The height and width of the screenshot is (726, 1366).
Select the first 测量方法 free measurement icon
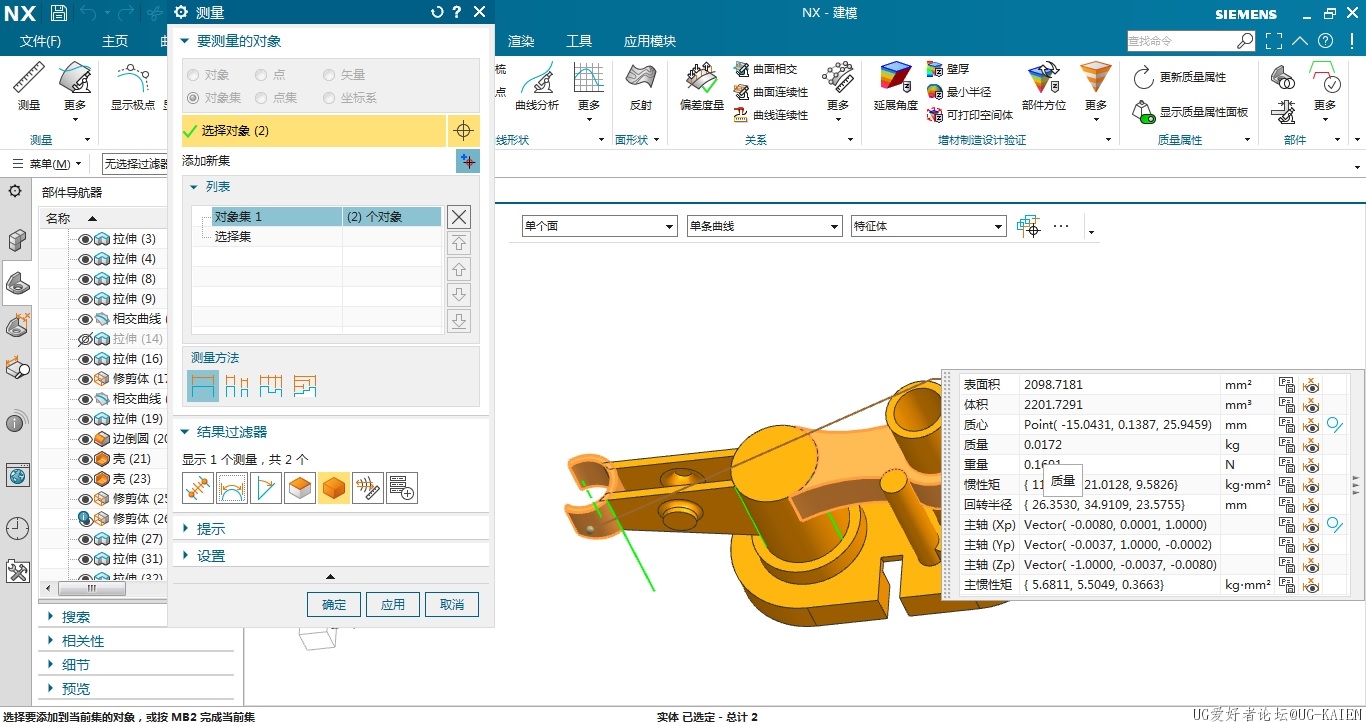[x=203, y=385]
